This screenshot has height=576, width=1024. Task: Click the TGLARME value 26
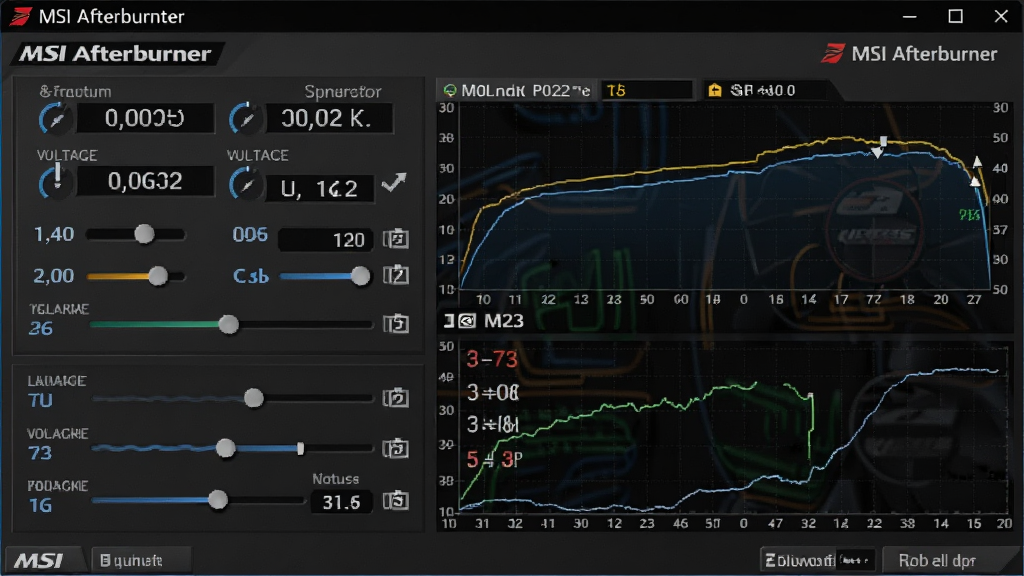40,328
